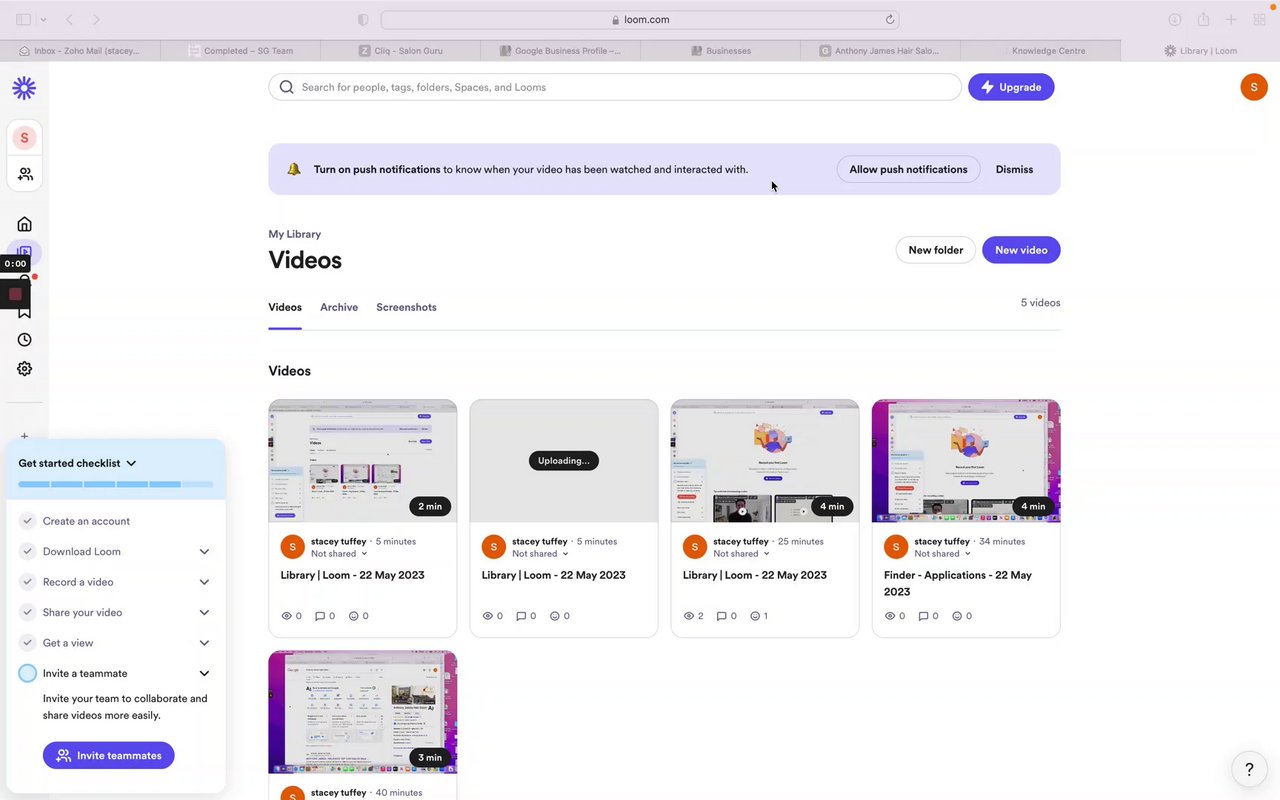This screenshot has width=1280, height=800.
Task: Switch to the Knowledge Centre browser tab
Action: point(1040,50)
